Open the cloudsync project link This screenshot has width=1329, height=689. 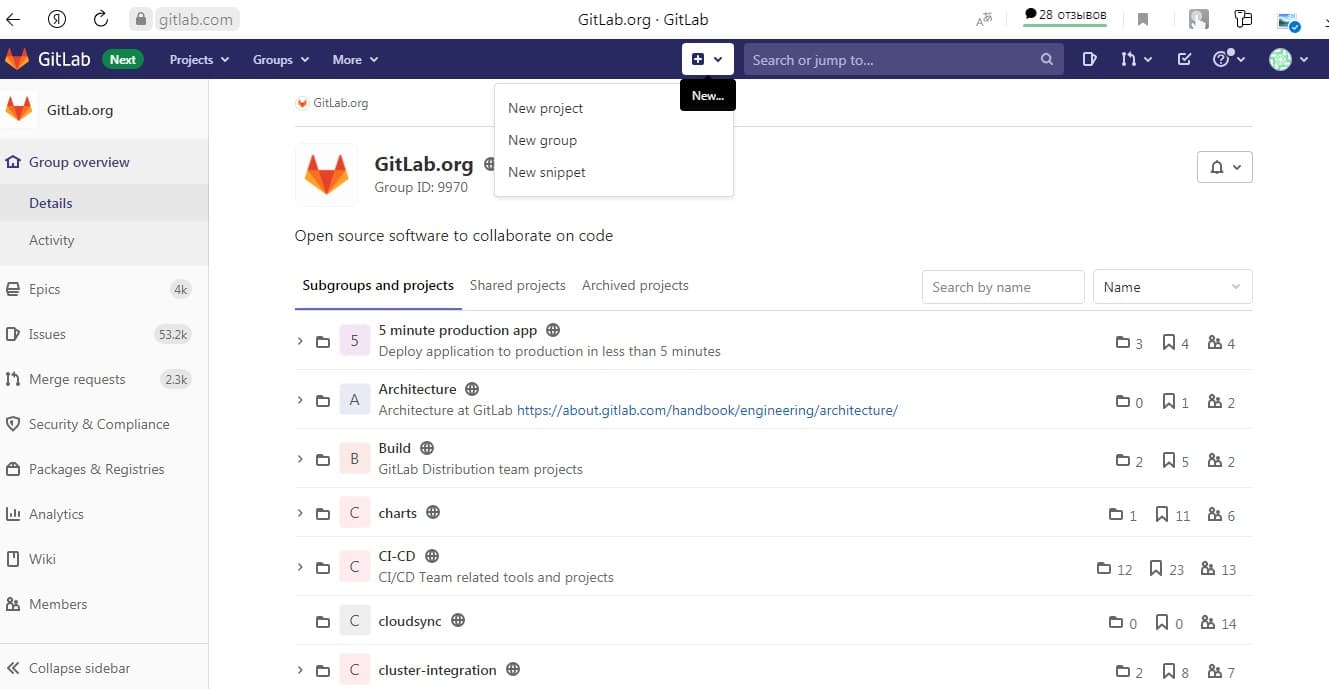[x=410, y=621]
